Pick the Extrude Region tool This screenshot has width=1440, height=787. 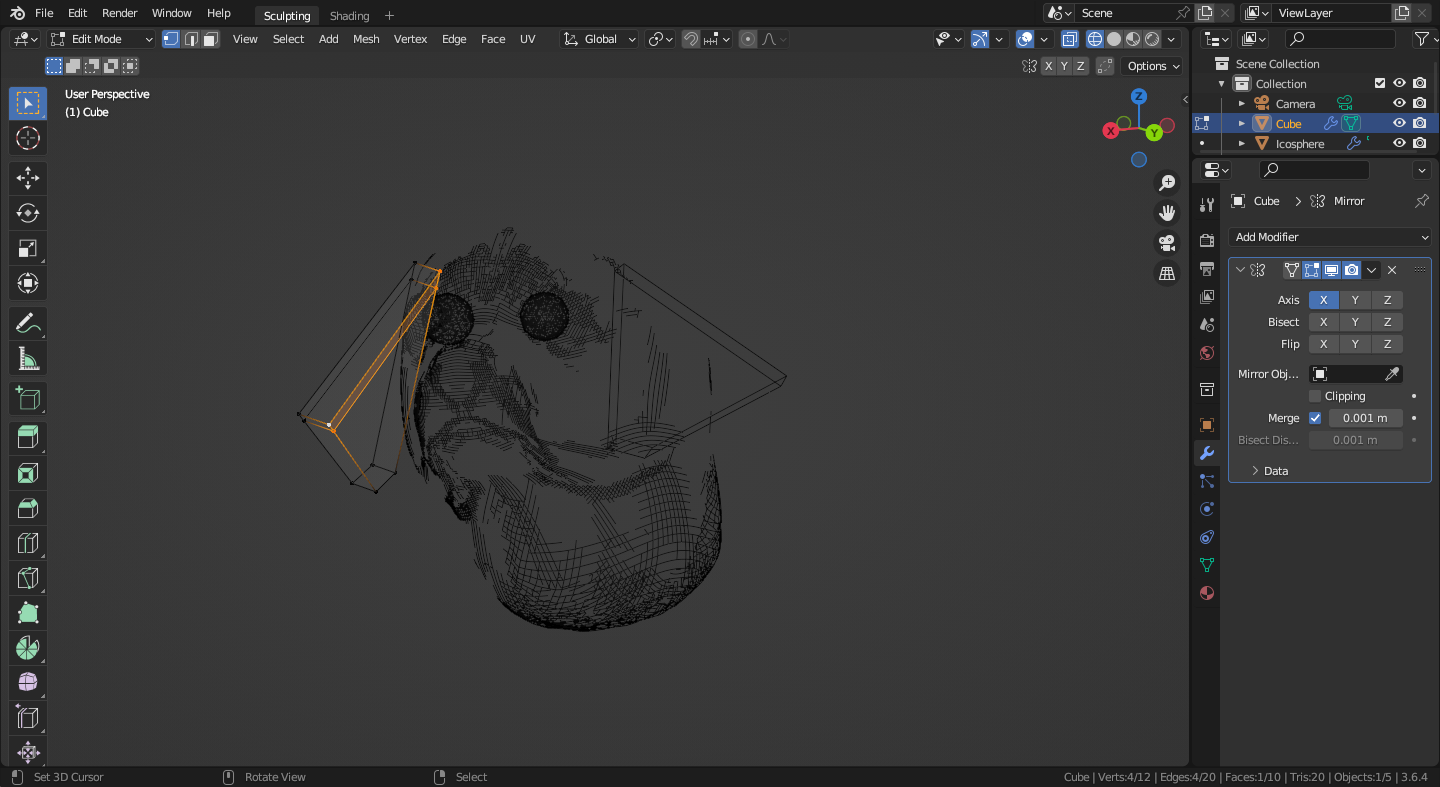(28, 437)
